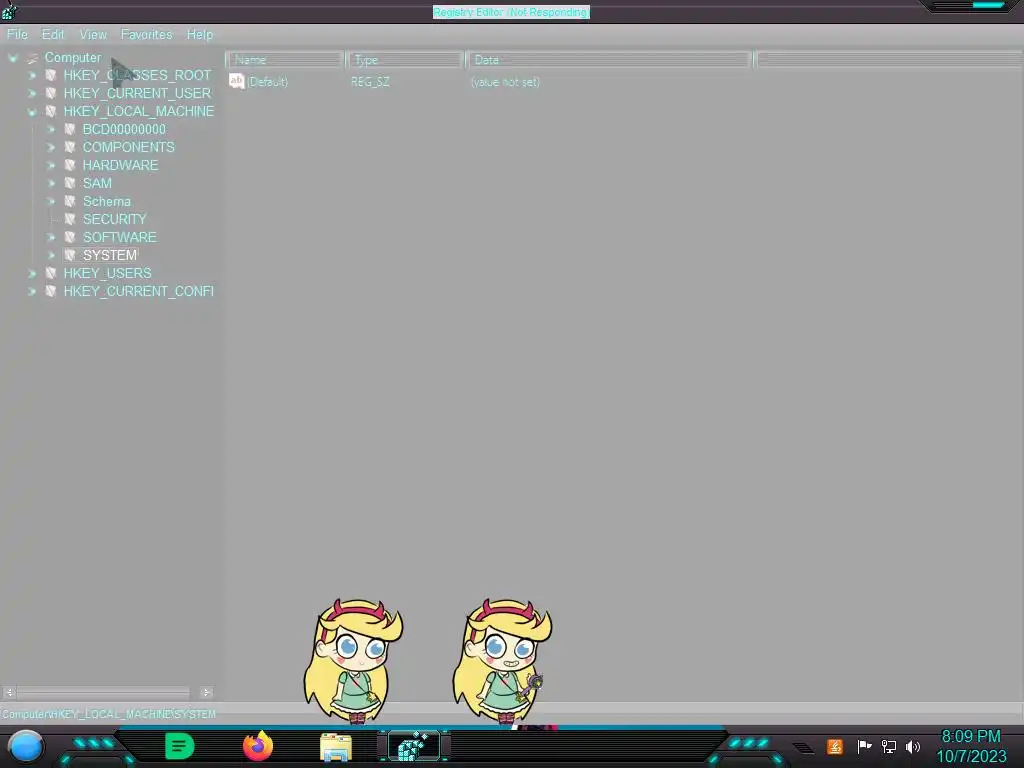The height and width of the screenshot is (768, 1024).
Task: Select the SAM key
Action: point(97,184)
